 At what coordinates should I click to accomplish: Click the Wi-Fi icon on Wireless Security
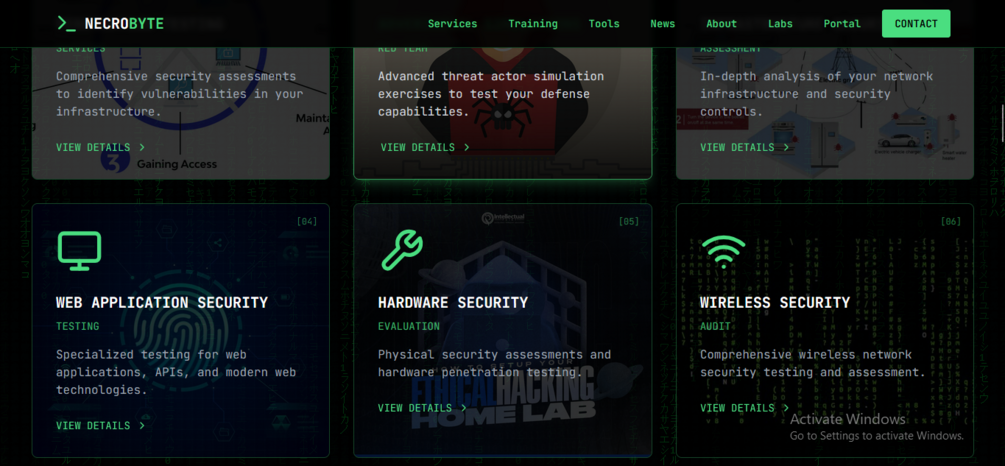click(724, 252)
